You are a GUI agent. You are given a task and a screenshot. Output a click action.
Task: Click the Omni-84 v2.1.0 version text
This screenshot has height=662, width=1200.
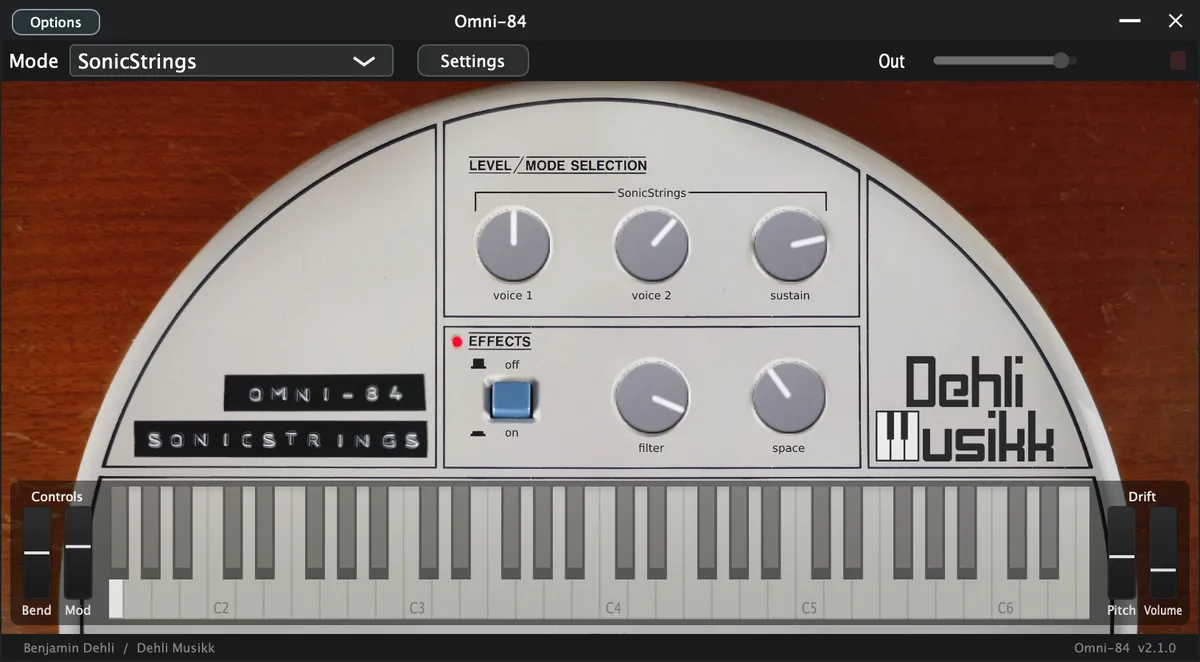[1125, 648]
